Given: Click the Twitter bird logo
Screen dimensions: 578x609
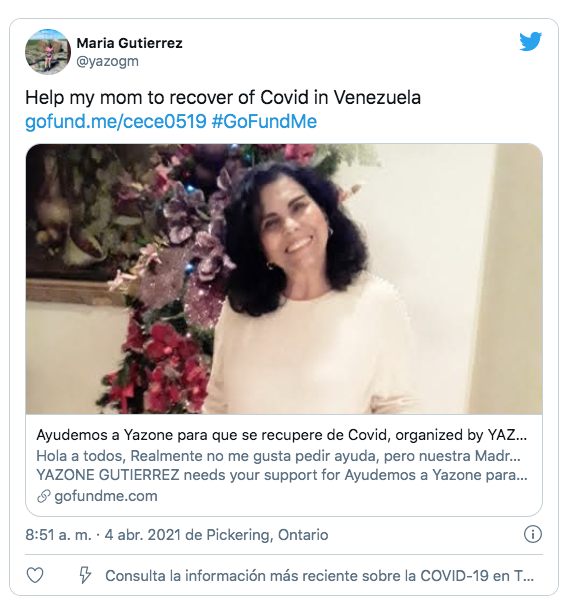Looking at the screenshot, I should click(530, 41).
